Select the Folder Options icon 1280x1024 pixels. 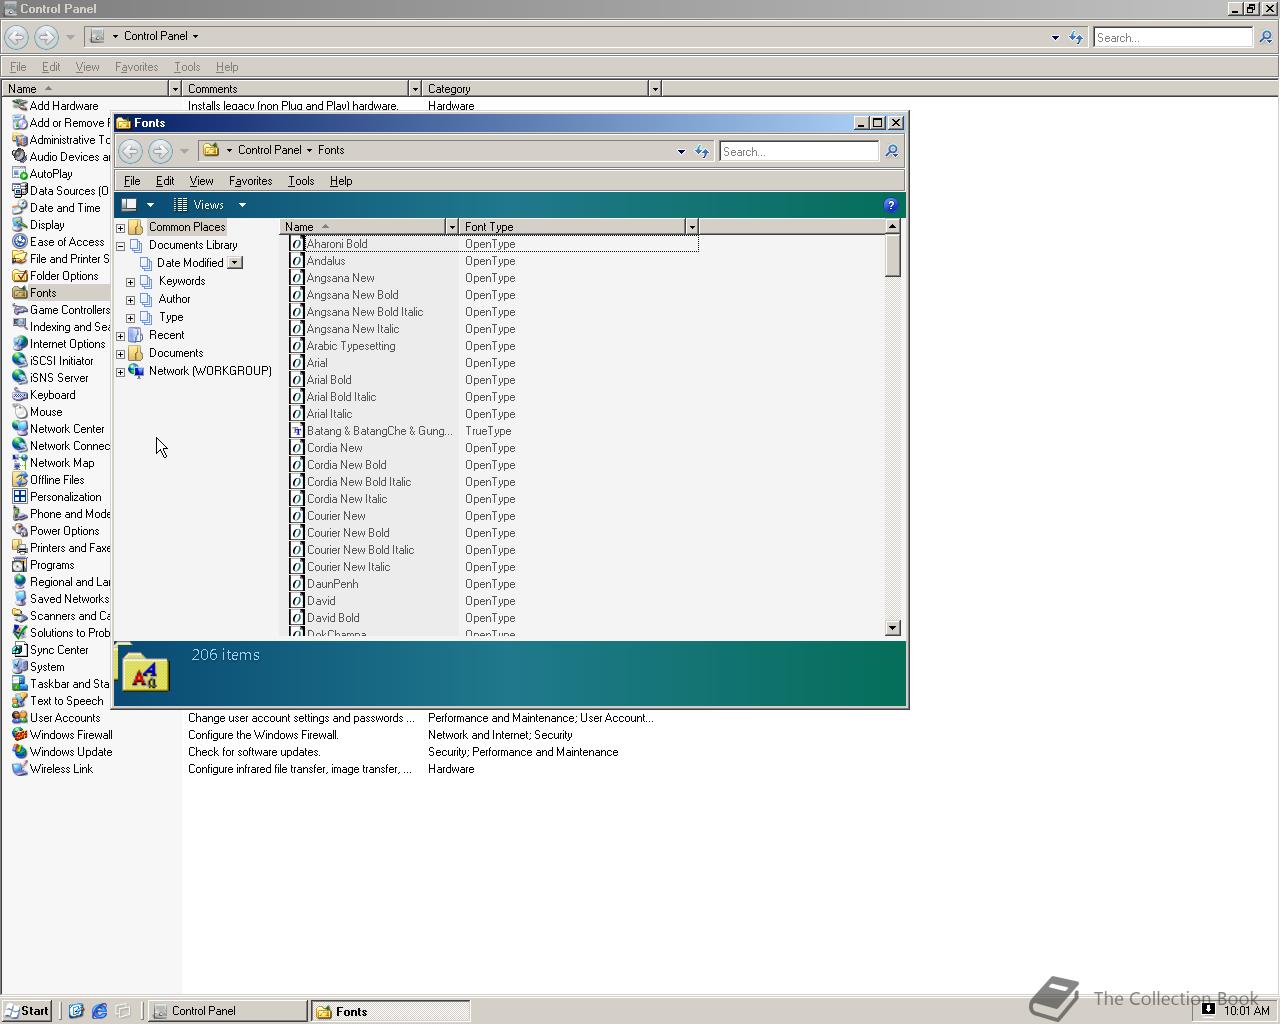coord(20,276)
